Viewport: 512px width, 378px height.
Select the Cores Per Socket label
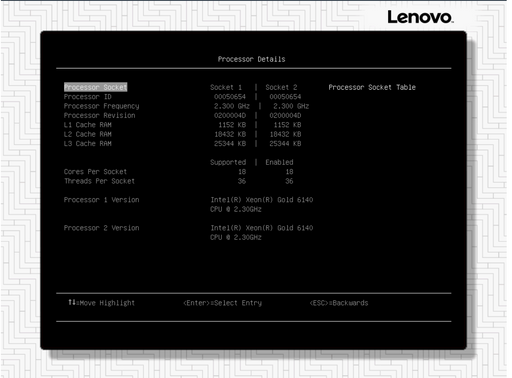95,172
